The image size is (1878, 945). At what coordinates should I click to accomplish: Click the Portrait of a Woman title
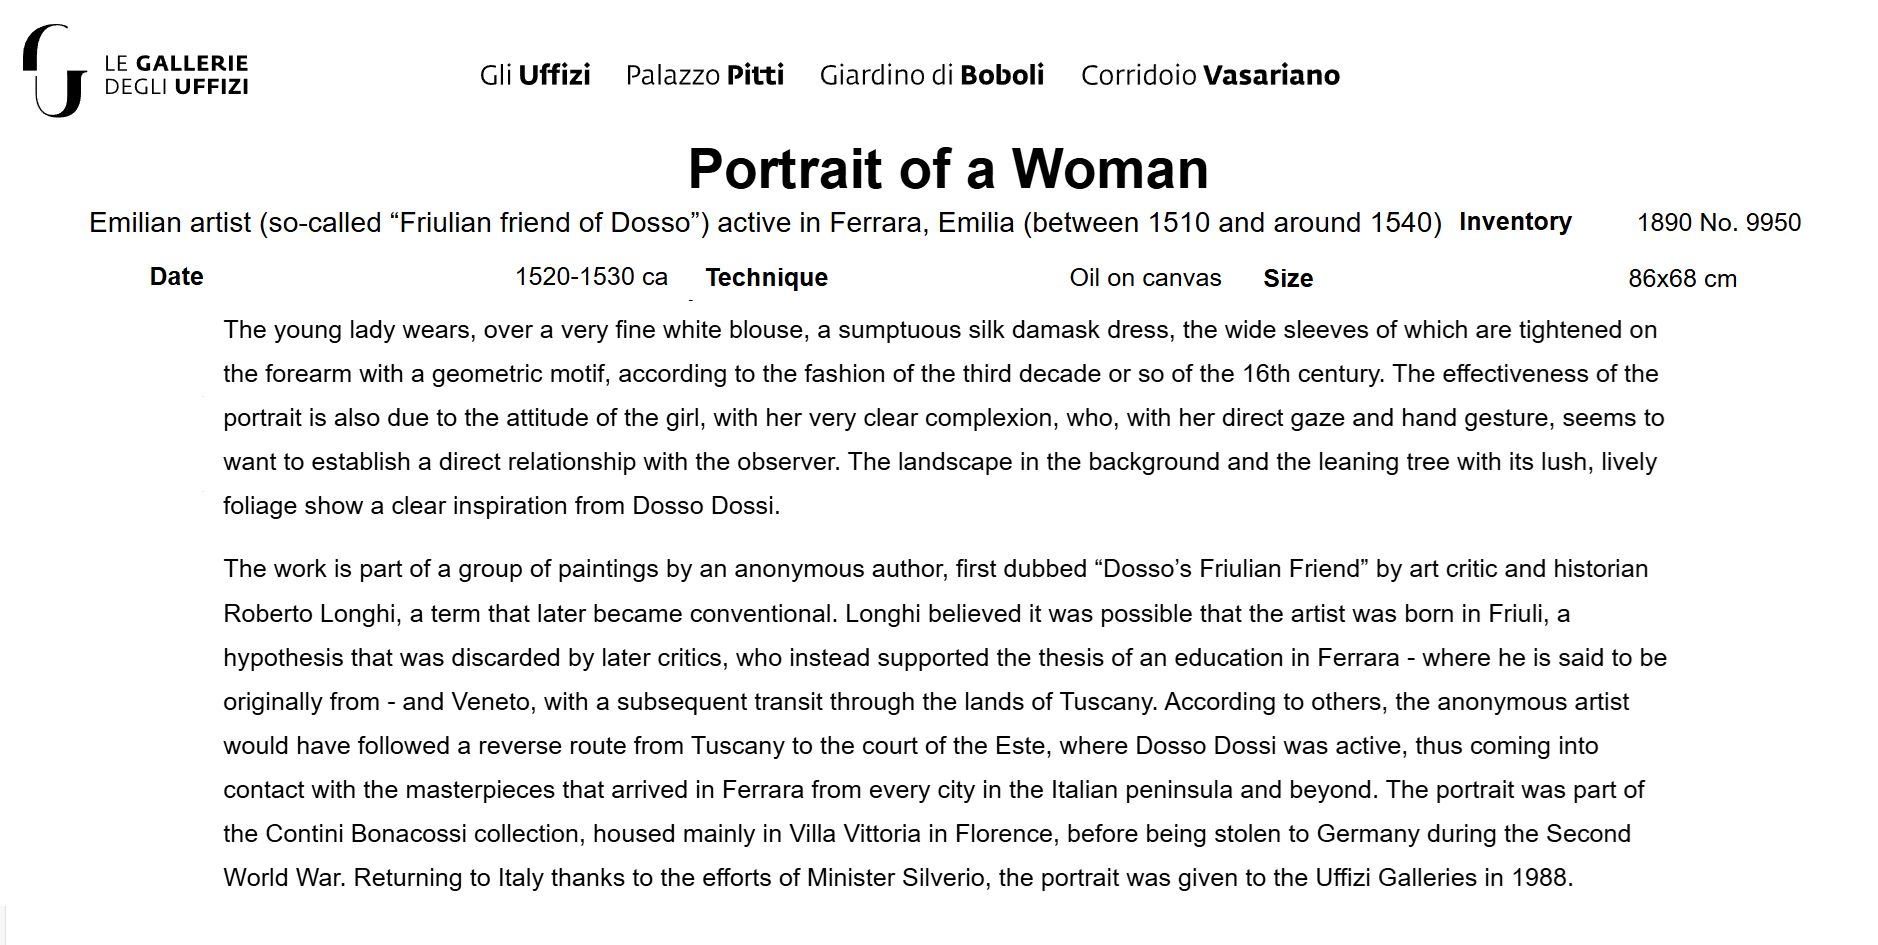pyautogui.click(x=948, y=168)
